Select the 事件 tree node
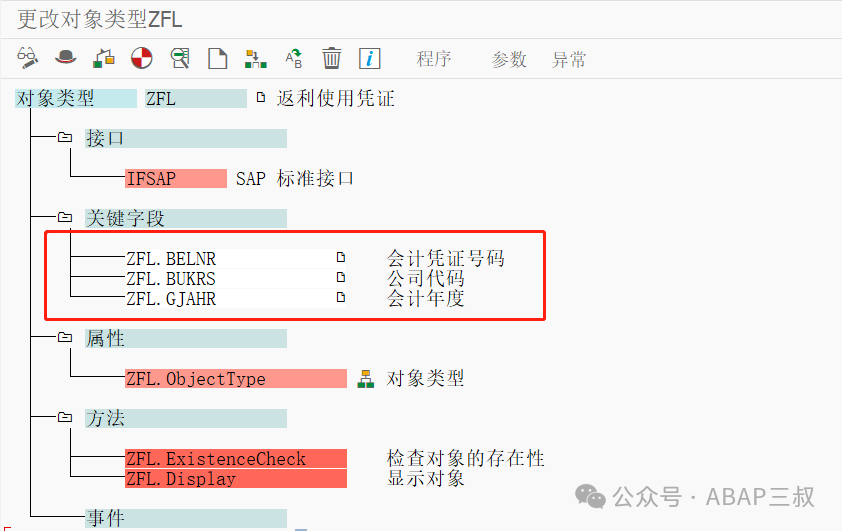This screenshot has height=531, width=842. point(186,518)
